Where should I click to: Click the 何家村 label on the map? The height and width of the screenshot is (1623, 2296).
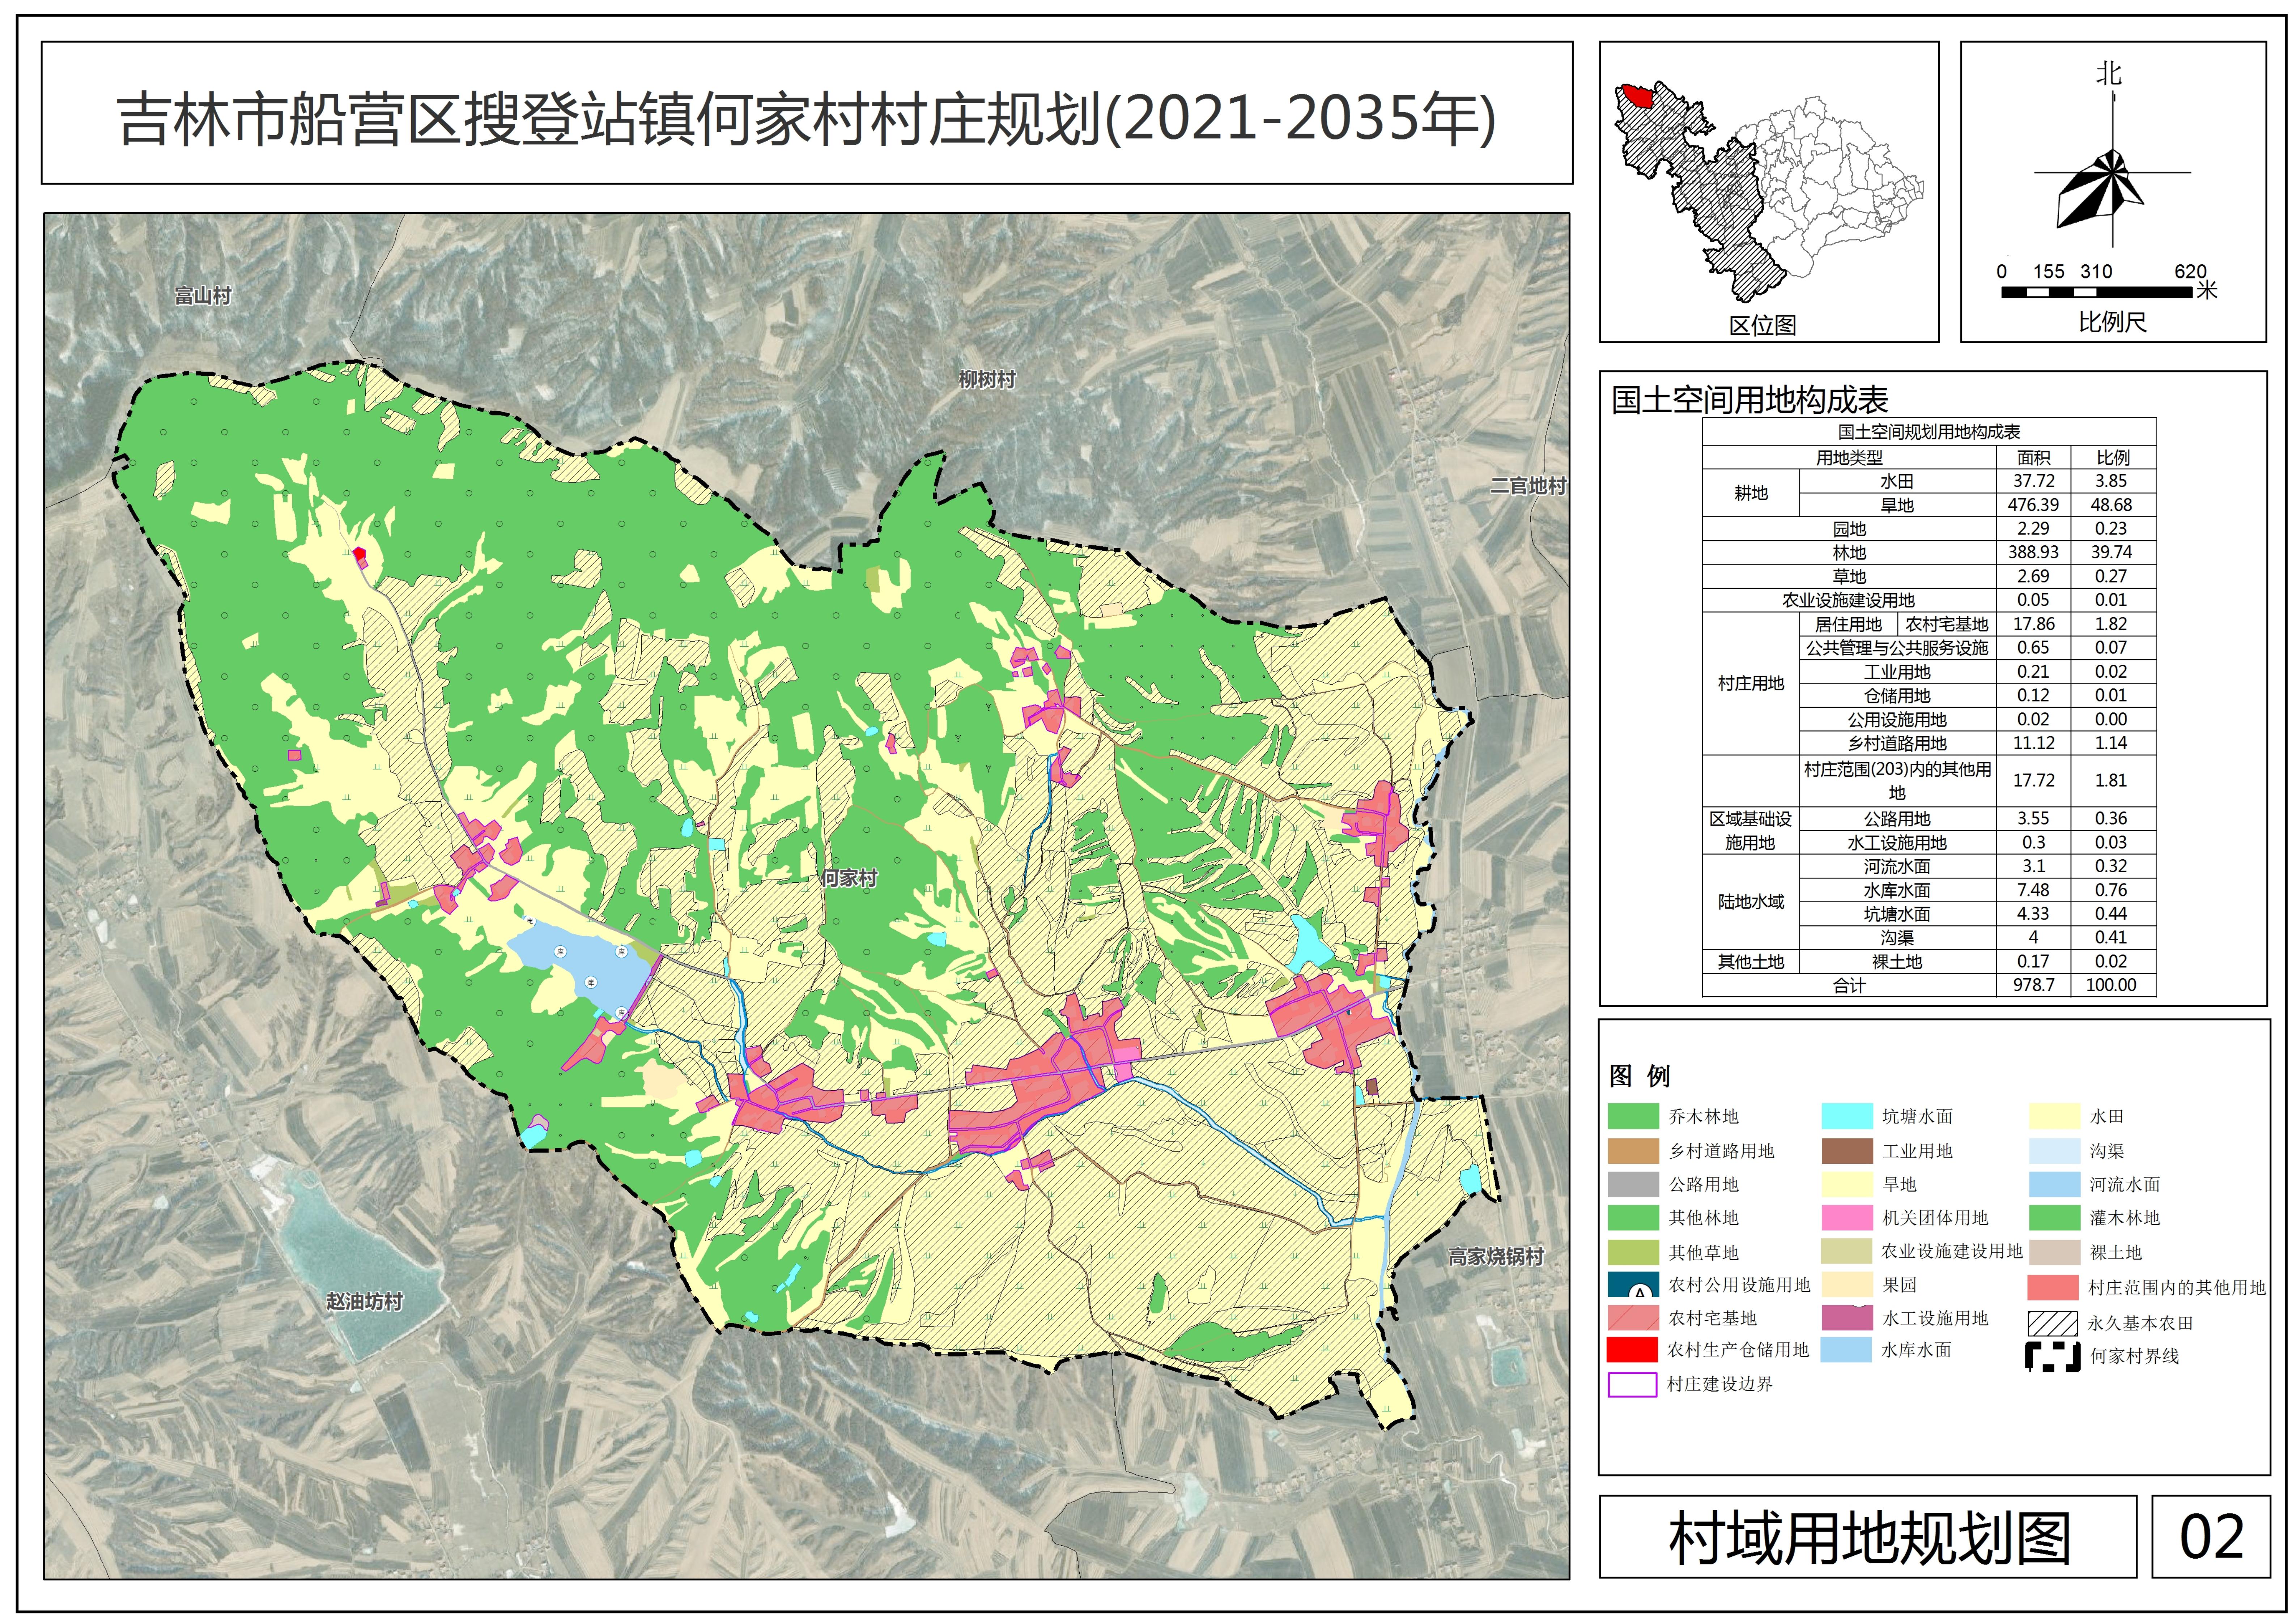[x=848, y=878]
